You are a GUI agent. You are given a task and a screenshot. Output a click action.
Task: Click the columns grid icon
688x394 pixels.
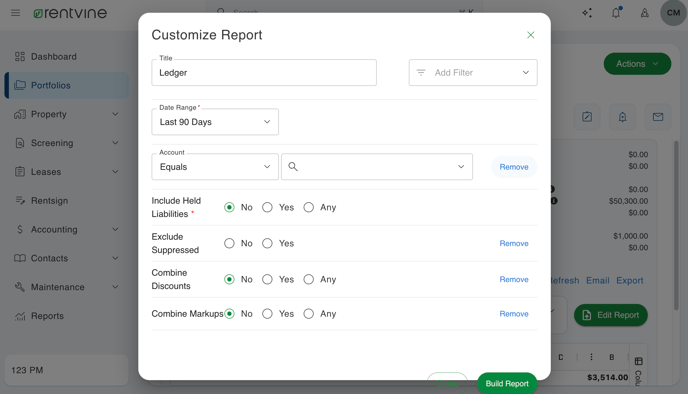pyautogui.click(x=638, y=361)
